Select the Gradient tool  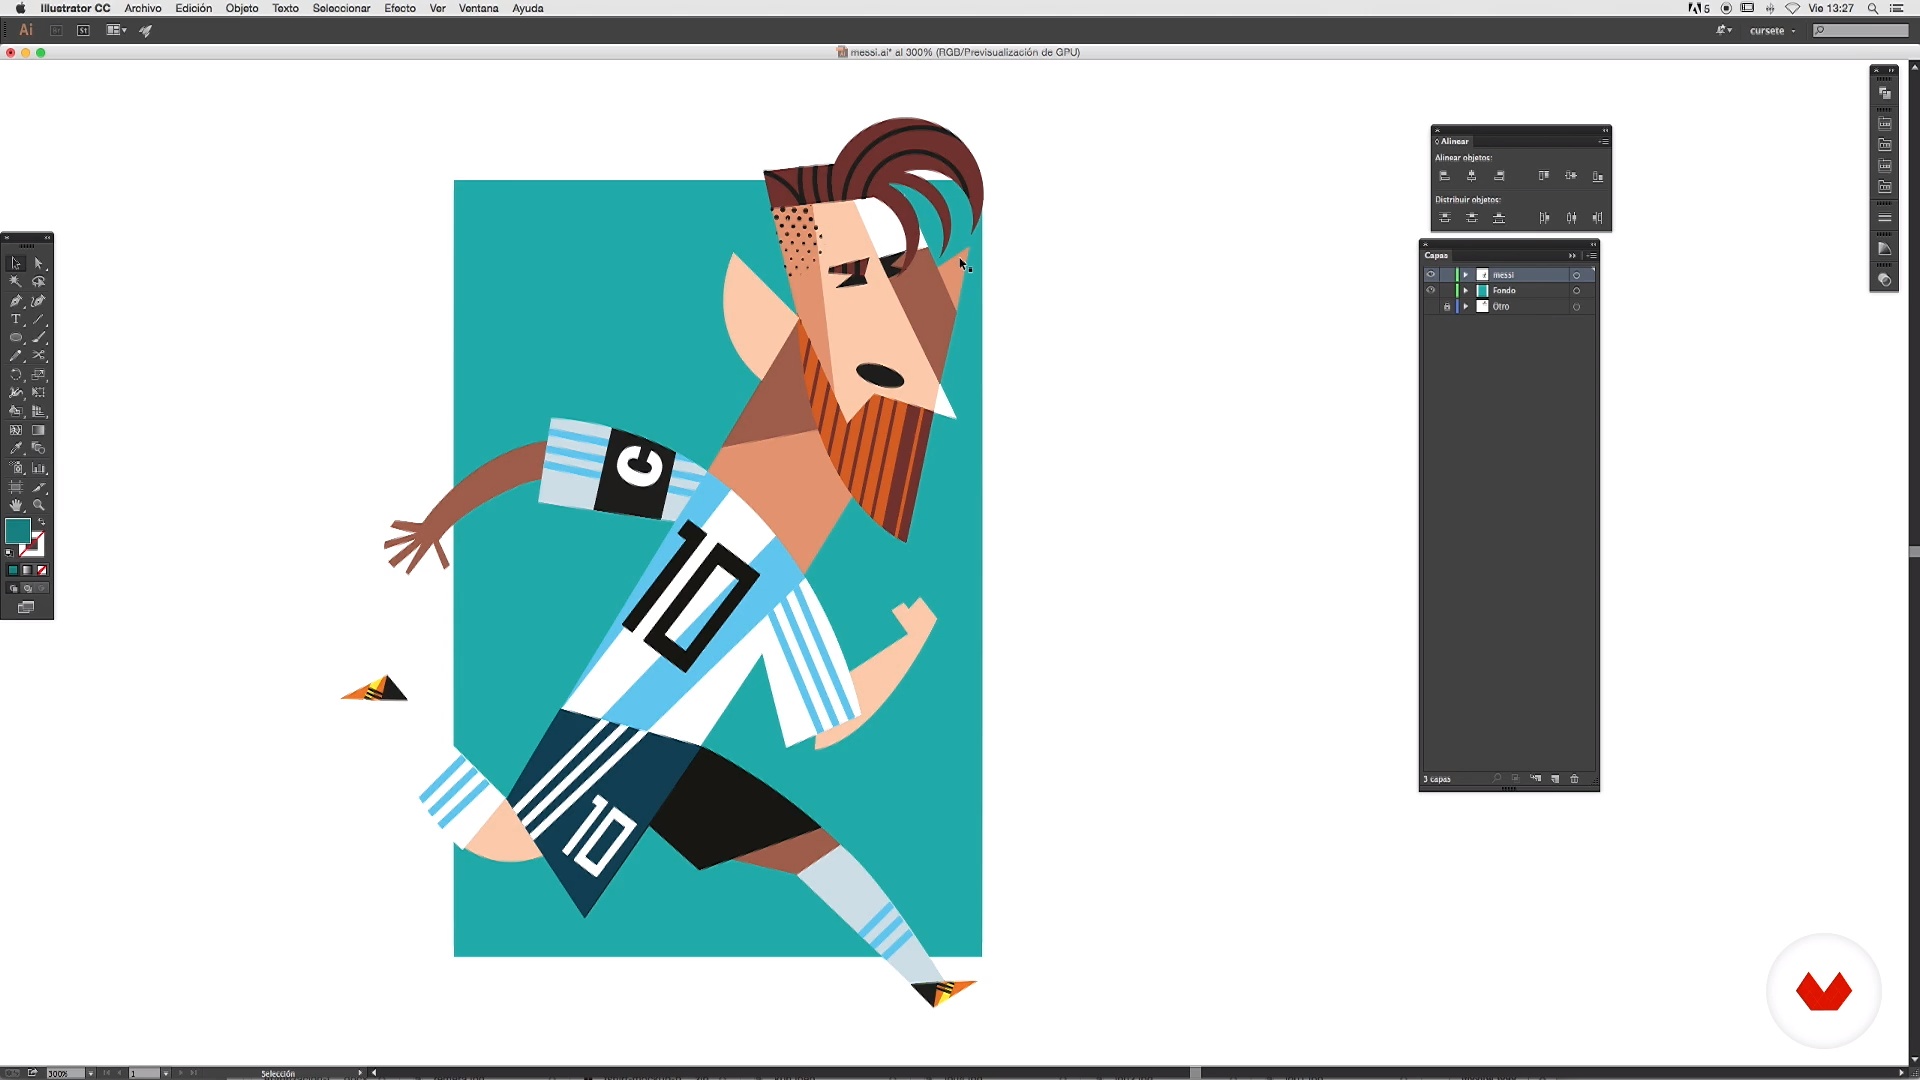click(39, 430)
